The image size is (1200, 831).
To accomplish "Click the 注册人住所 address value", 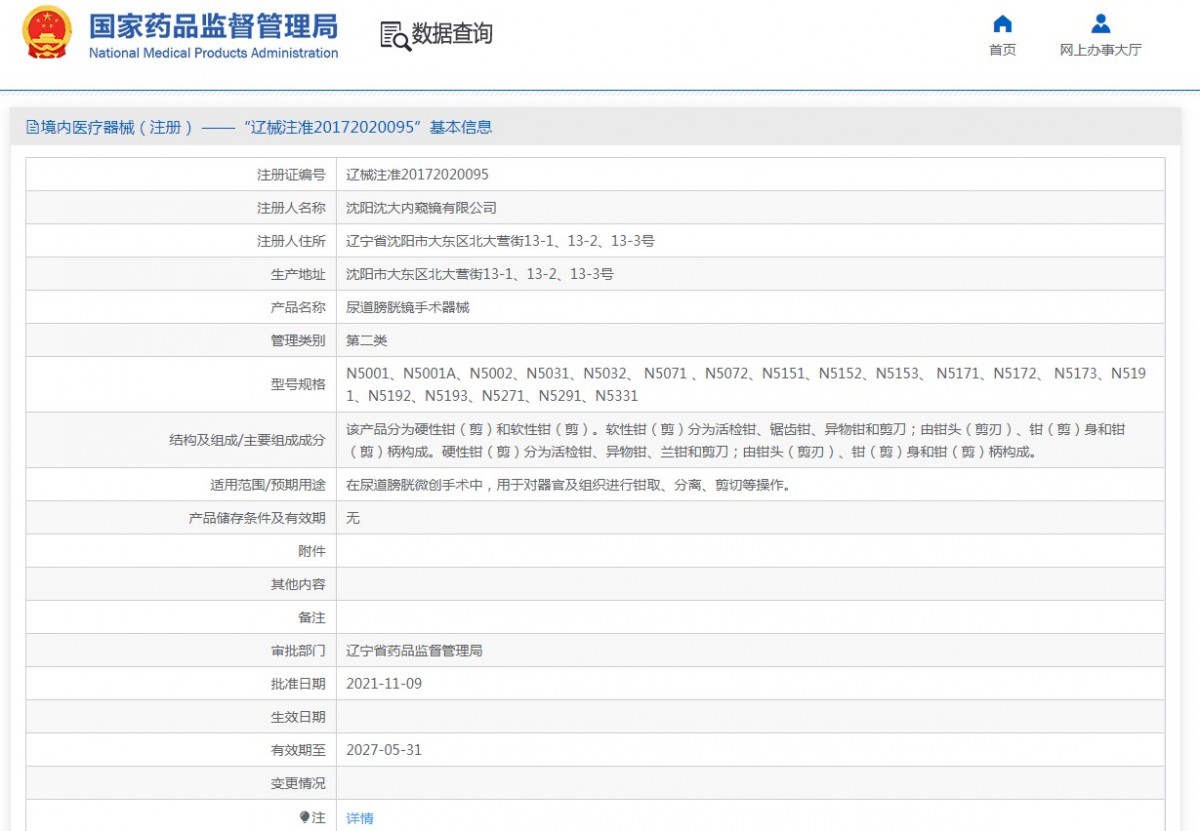I will [x=500, y=241].
